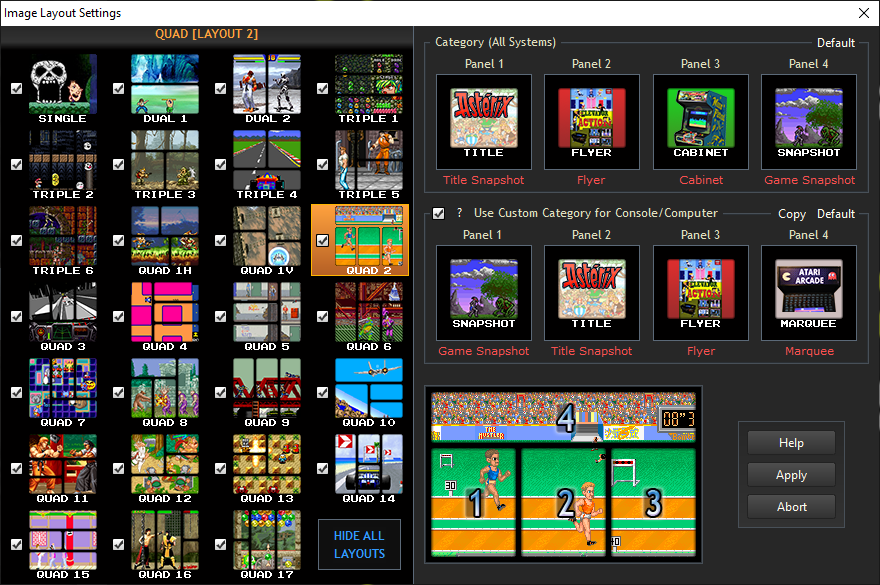This screenshot has height=585, width=880.
Task: Open Help for layout settings
Action: coord(791,443)
